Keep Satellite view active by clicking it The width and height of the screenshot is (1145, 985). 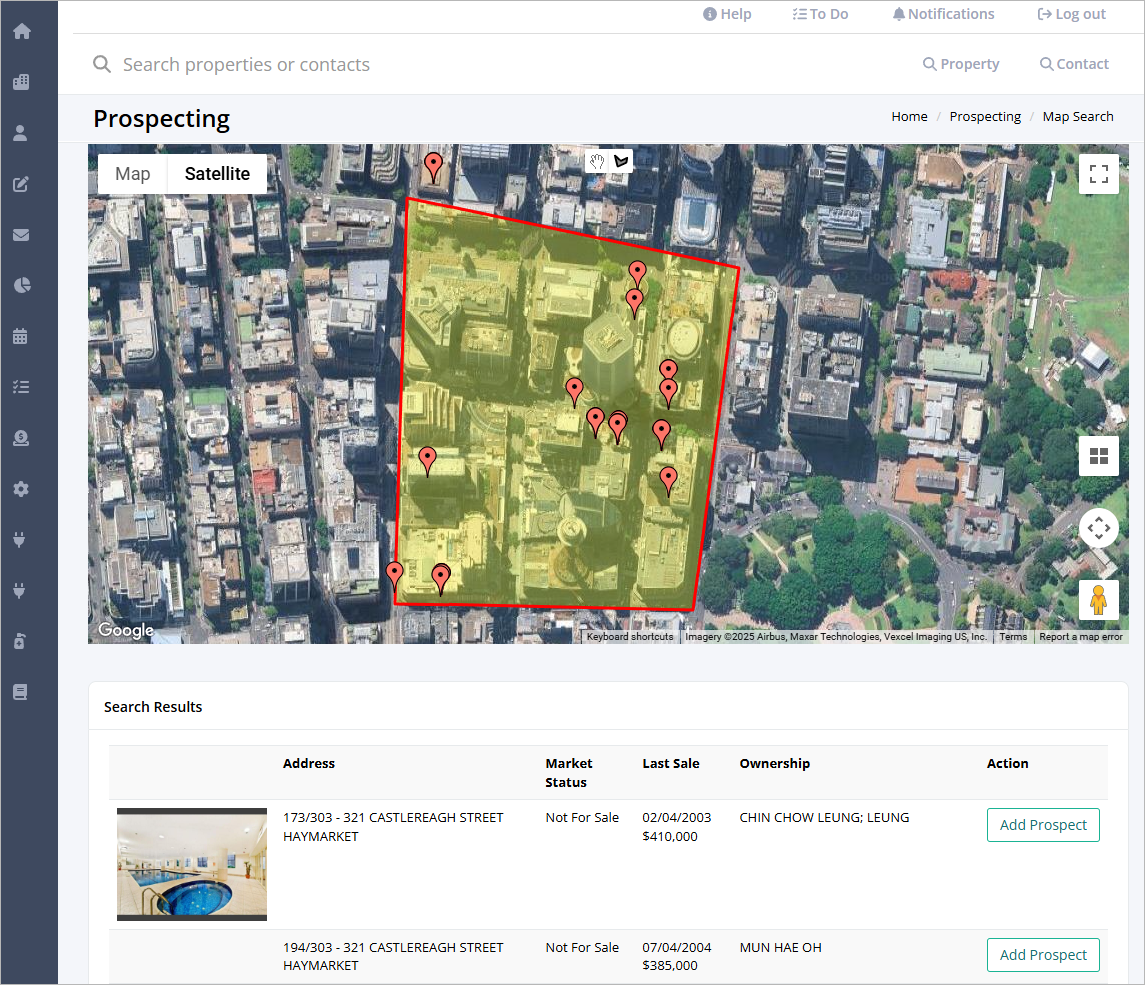point(217,173)
